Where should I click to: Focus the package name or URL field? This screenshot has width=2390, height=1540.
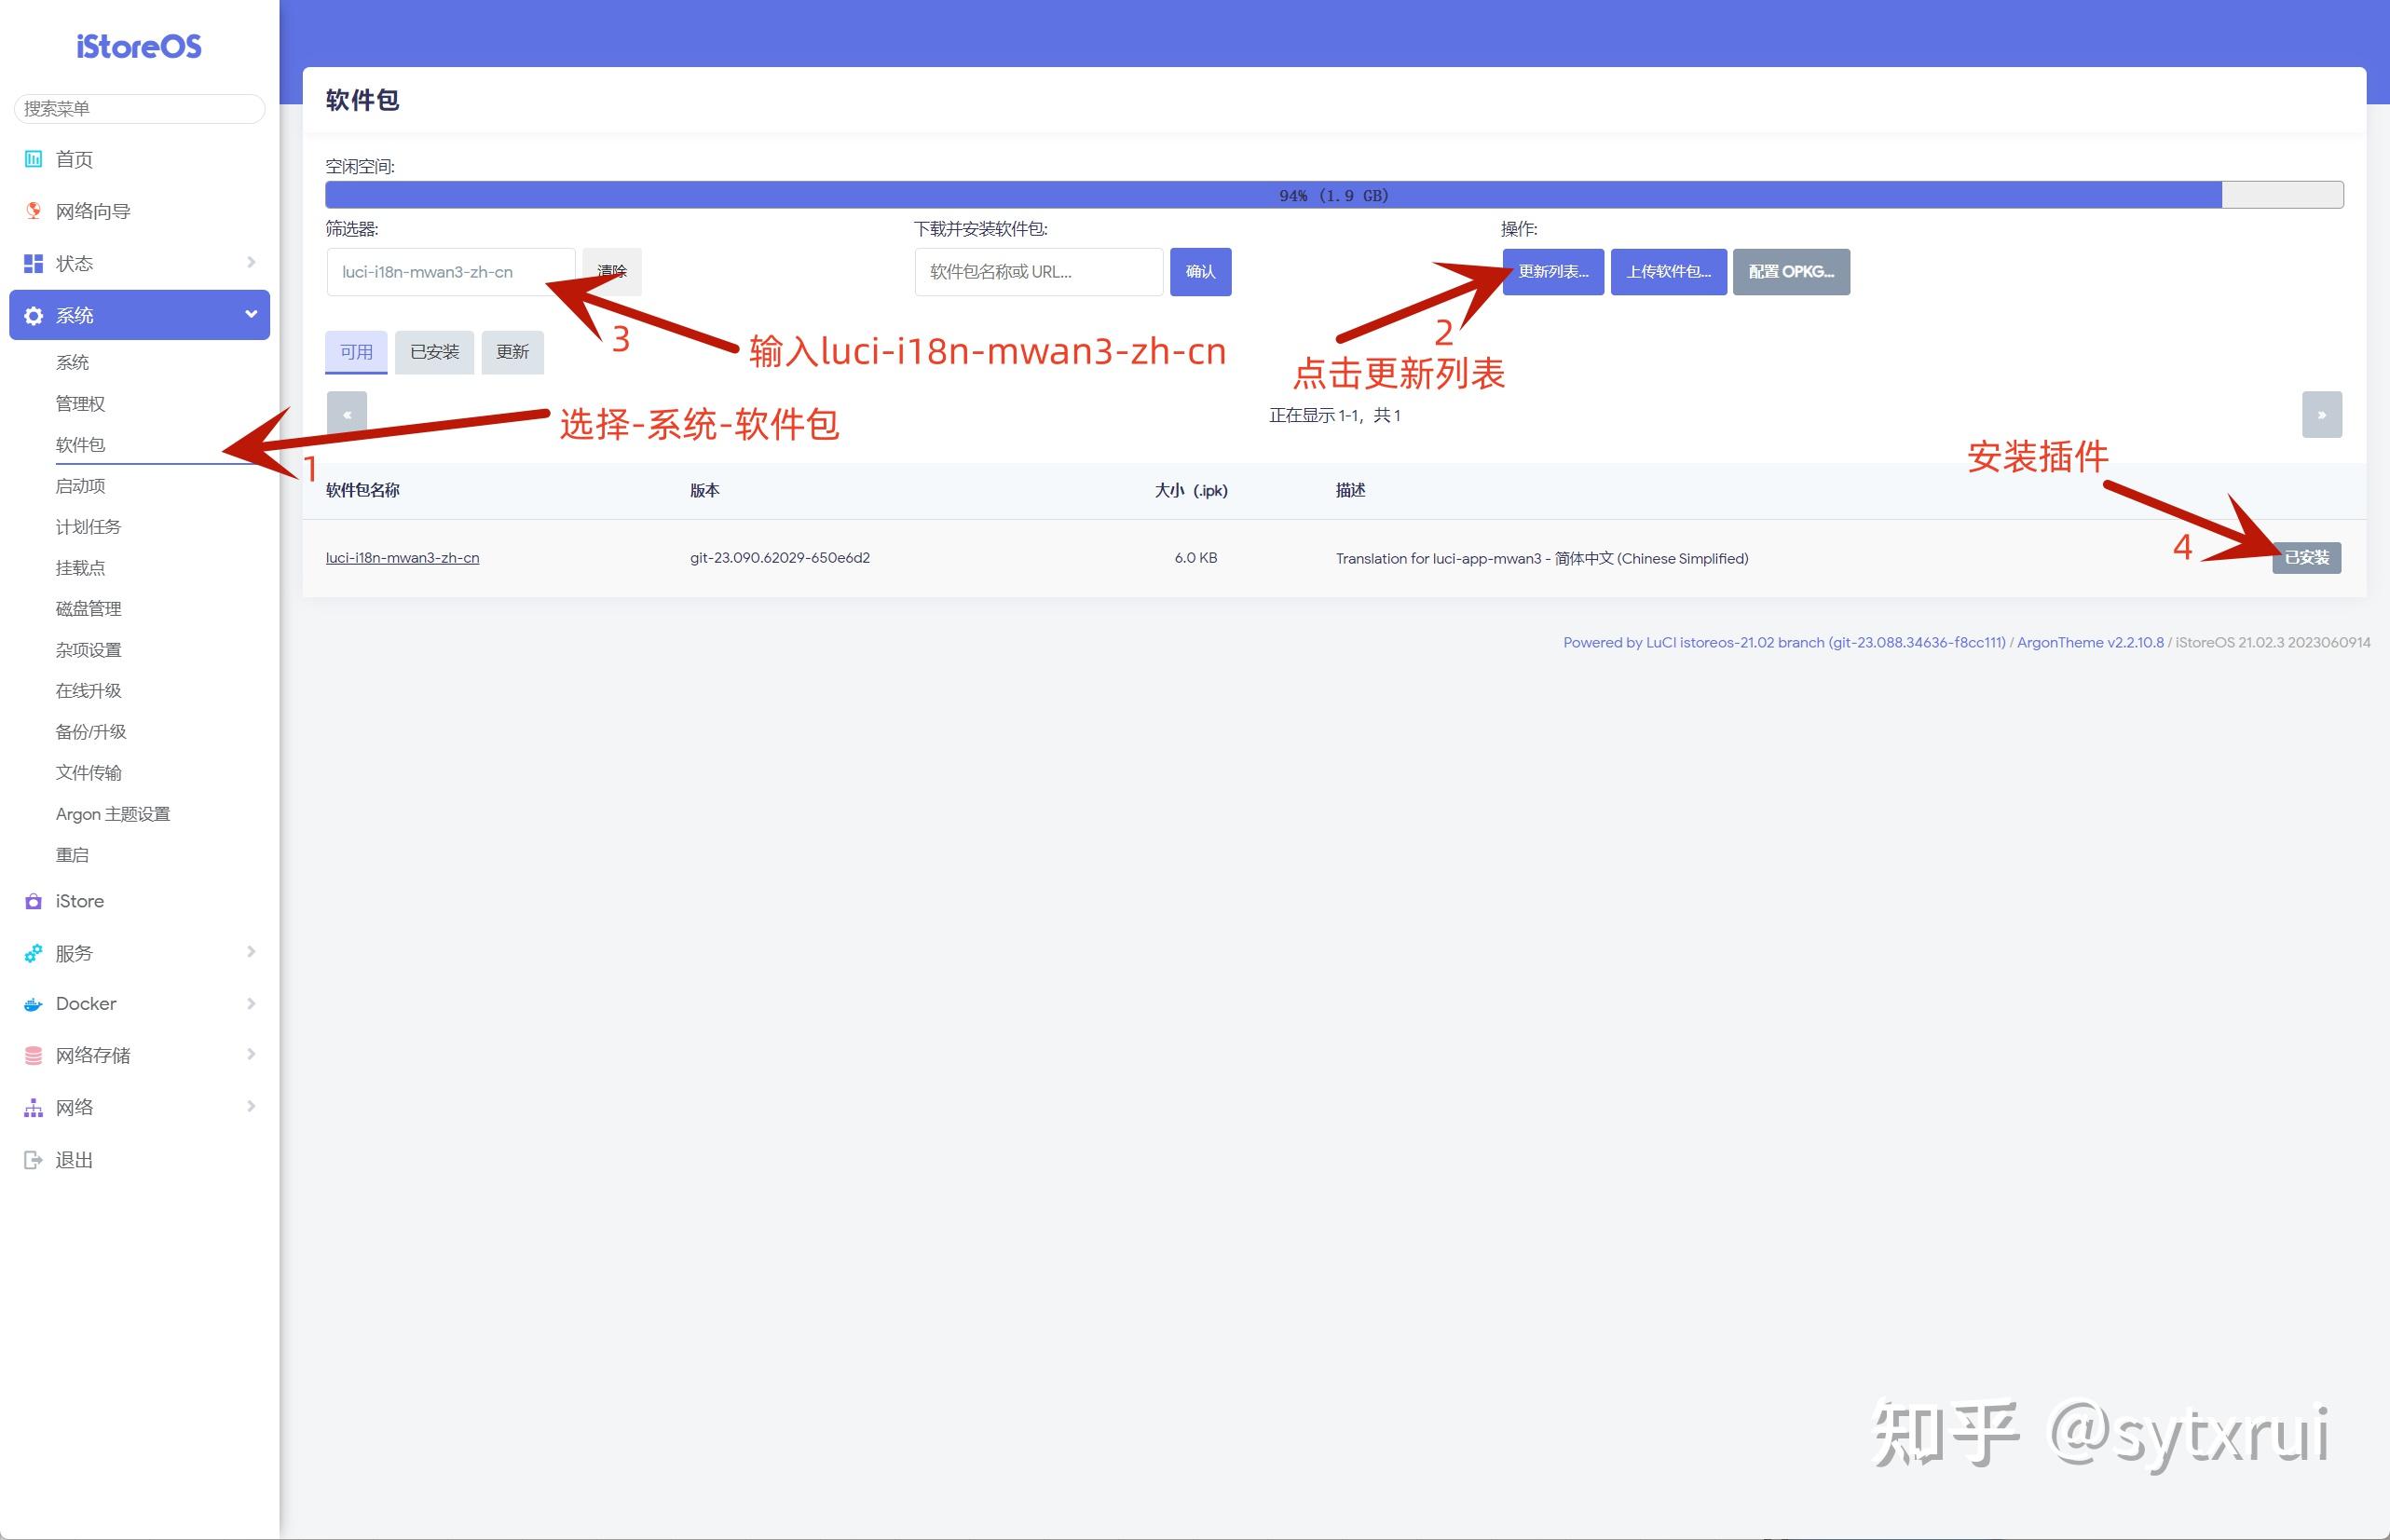pyautogui.click(x=1038, y=272)
